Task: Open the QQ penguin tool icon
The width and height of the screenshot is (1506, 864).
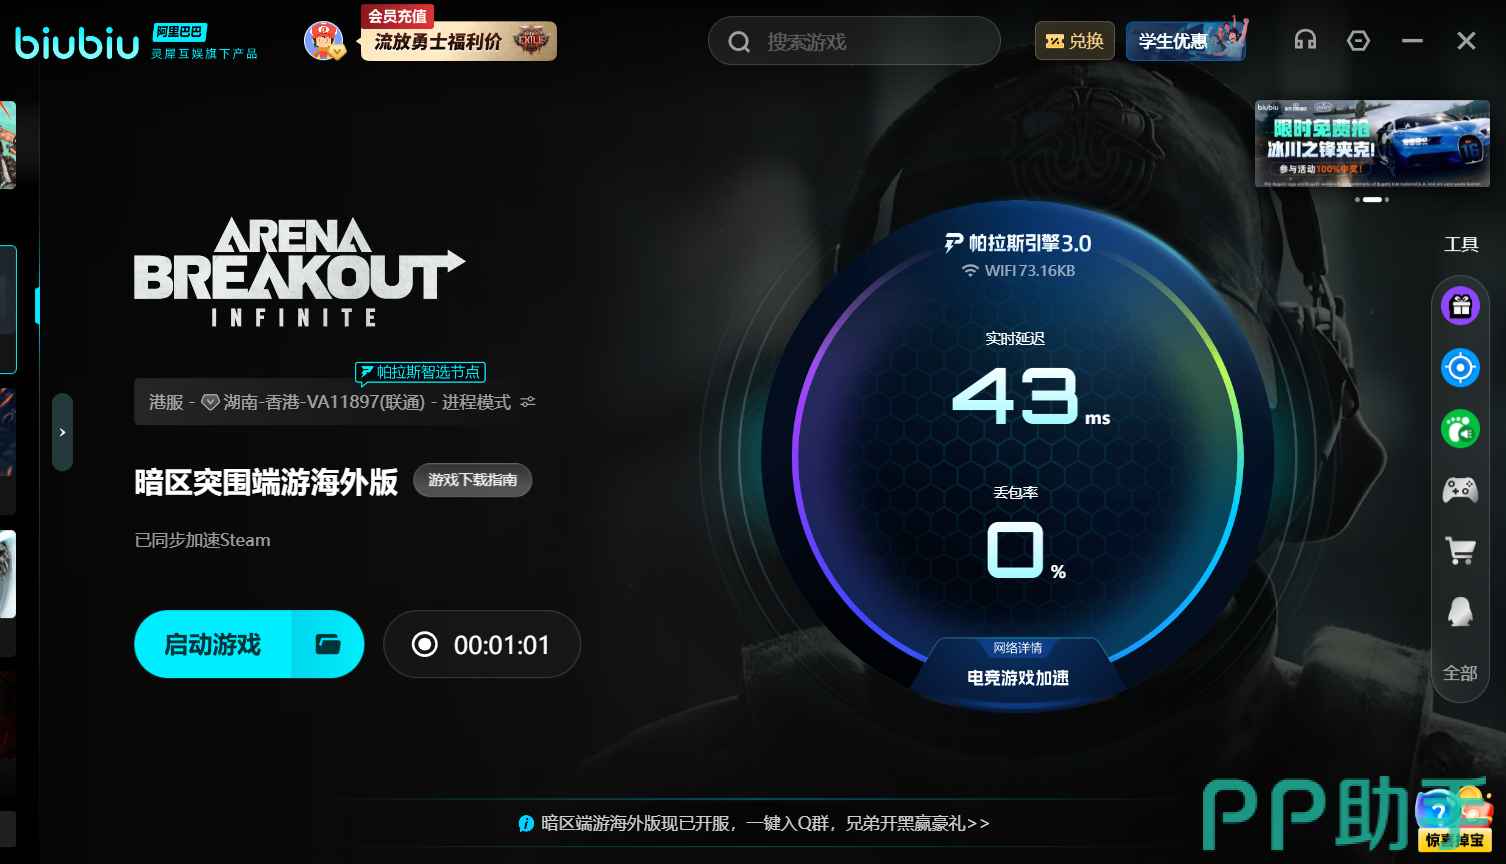Action: coord(1460,611)
